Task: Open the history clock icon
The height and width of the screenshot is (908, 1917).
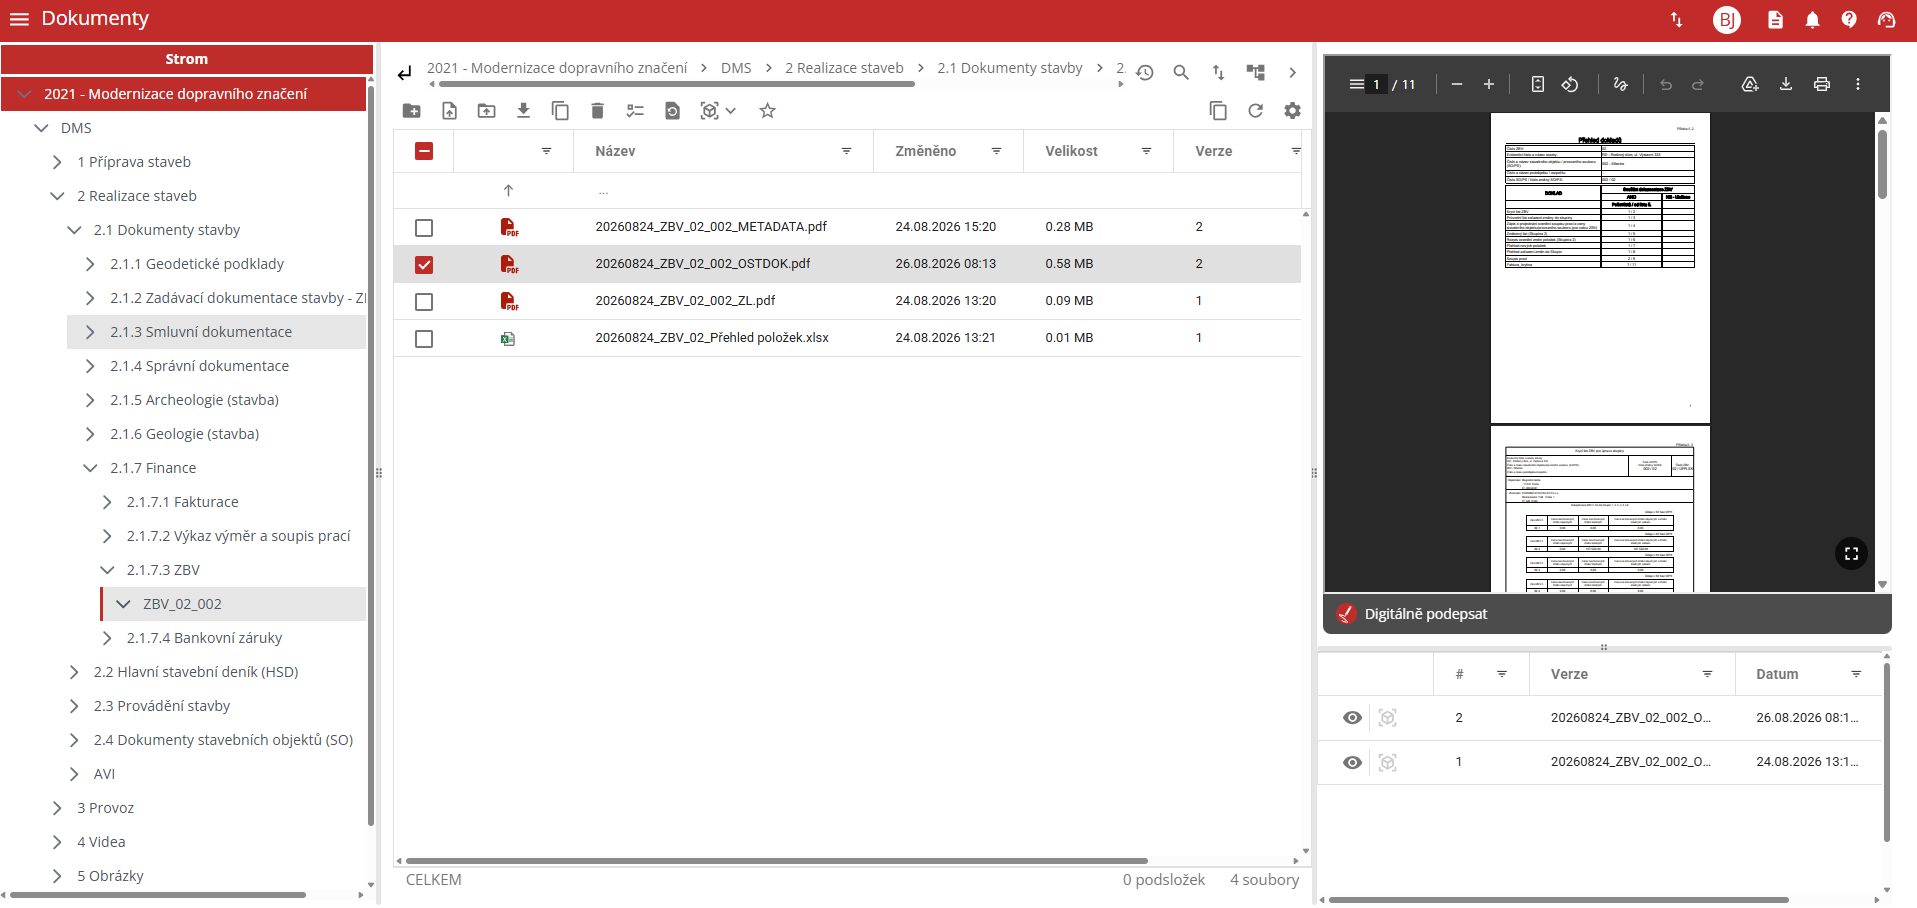Action: coord(1145,72)
